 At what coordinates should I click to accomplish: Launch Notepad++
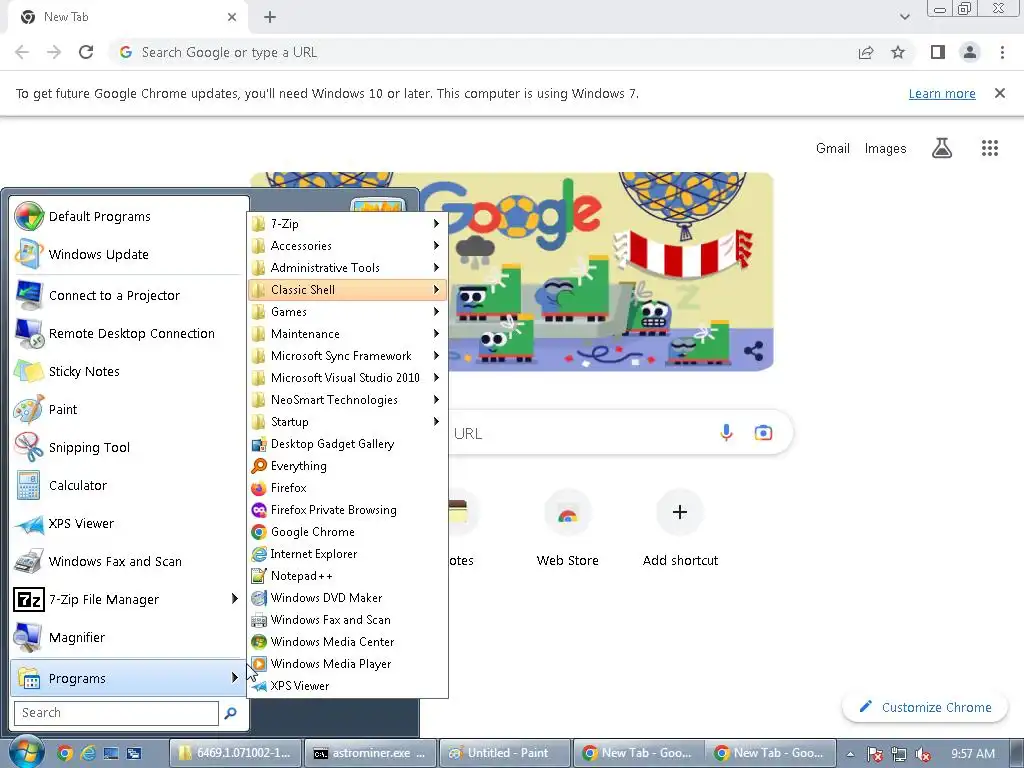pyautogui.click(x=348, y=576)
